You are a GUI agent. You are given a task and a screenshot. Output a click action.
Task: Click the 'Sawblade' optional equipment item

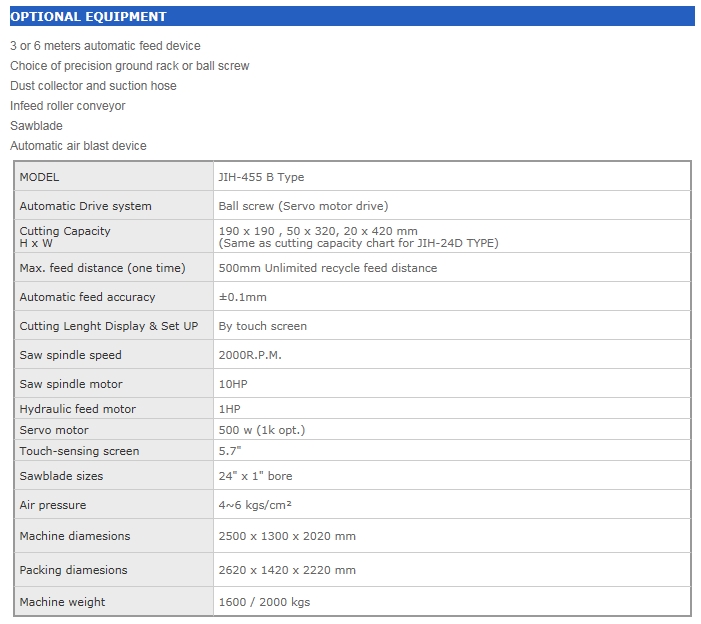coord(36,126)
